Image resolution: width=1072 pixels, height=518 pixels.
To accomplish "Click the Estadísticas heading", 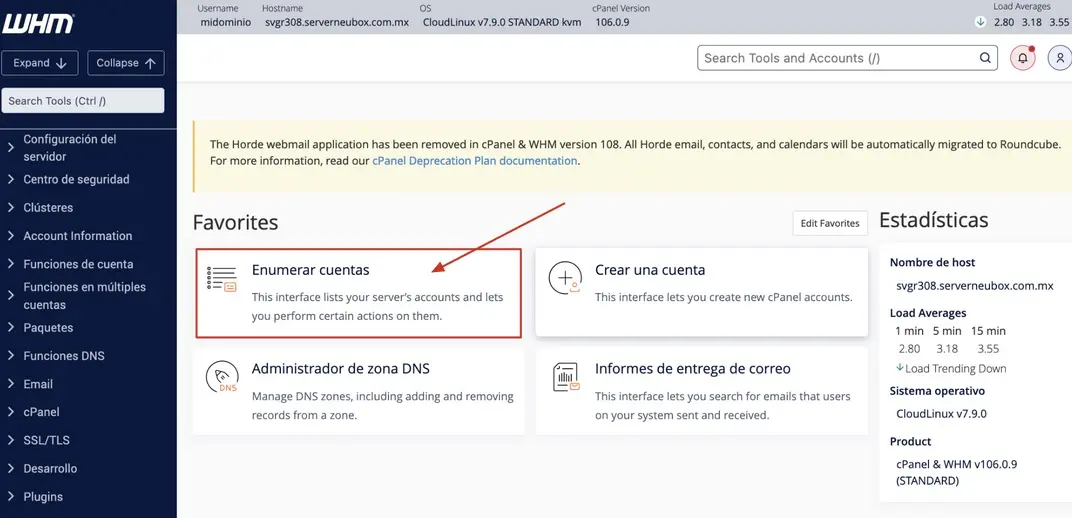I will 934,220.
